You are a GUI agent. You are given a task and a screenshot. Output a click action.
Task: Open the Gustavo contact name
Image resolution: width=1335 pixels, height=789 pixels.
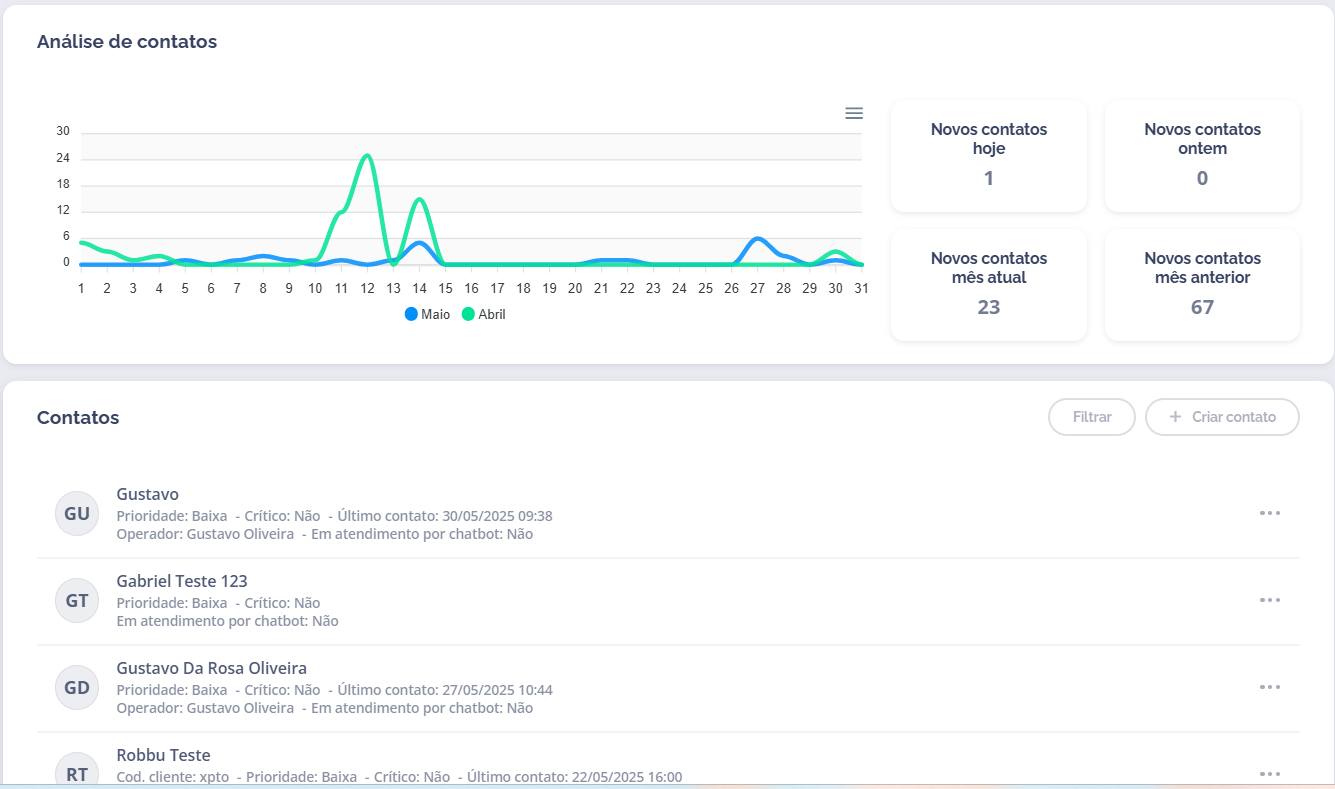point(148,494)
